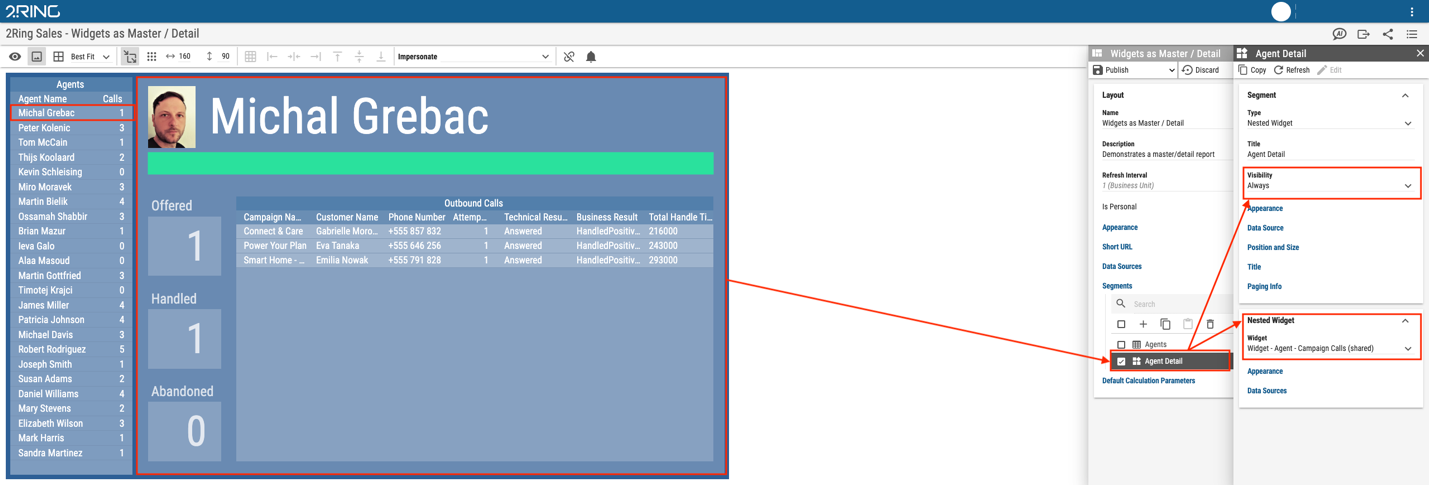Open the Best Fit zoom dropdown
Screen dimensions: 1429x485
pos(90,57)
